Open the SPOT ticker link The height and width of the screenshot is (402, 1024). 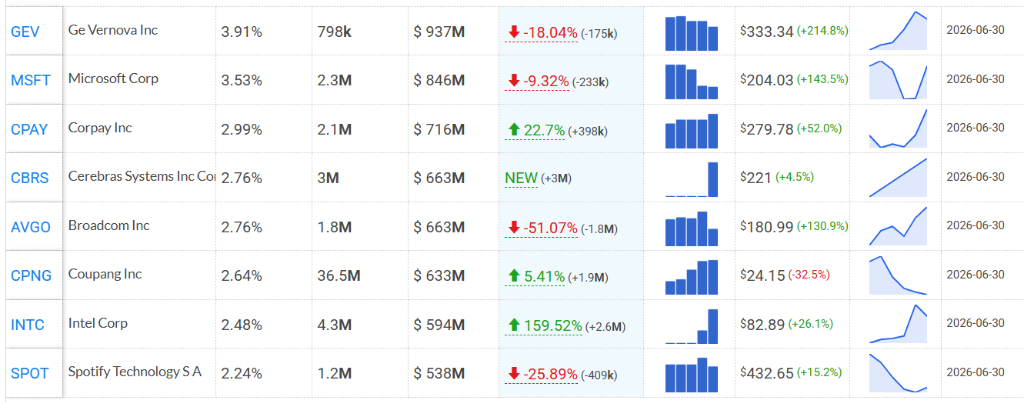pos(29,373)
